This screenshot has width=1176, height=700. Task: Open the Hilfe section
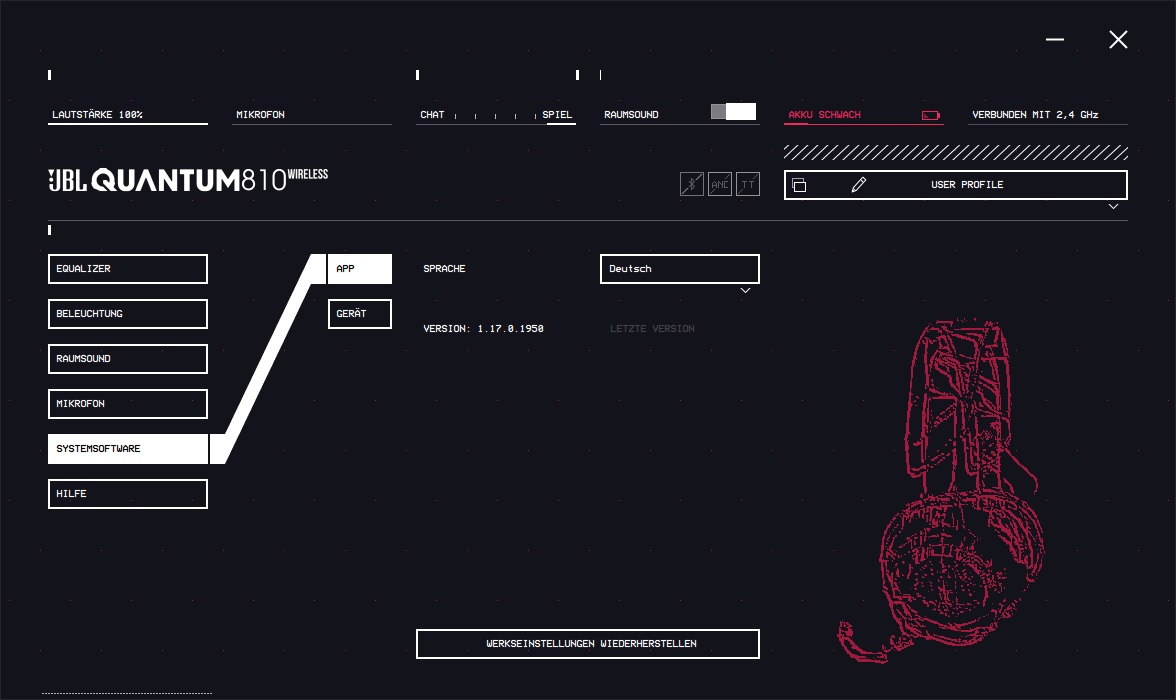[128, 494]
